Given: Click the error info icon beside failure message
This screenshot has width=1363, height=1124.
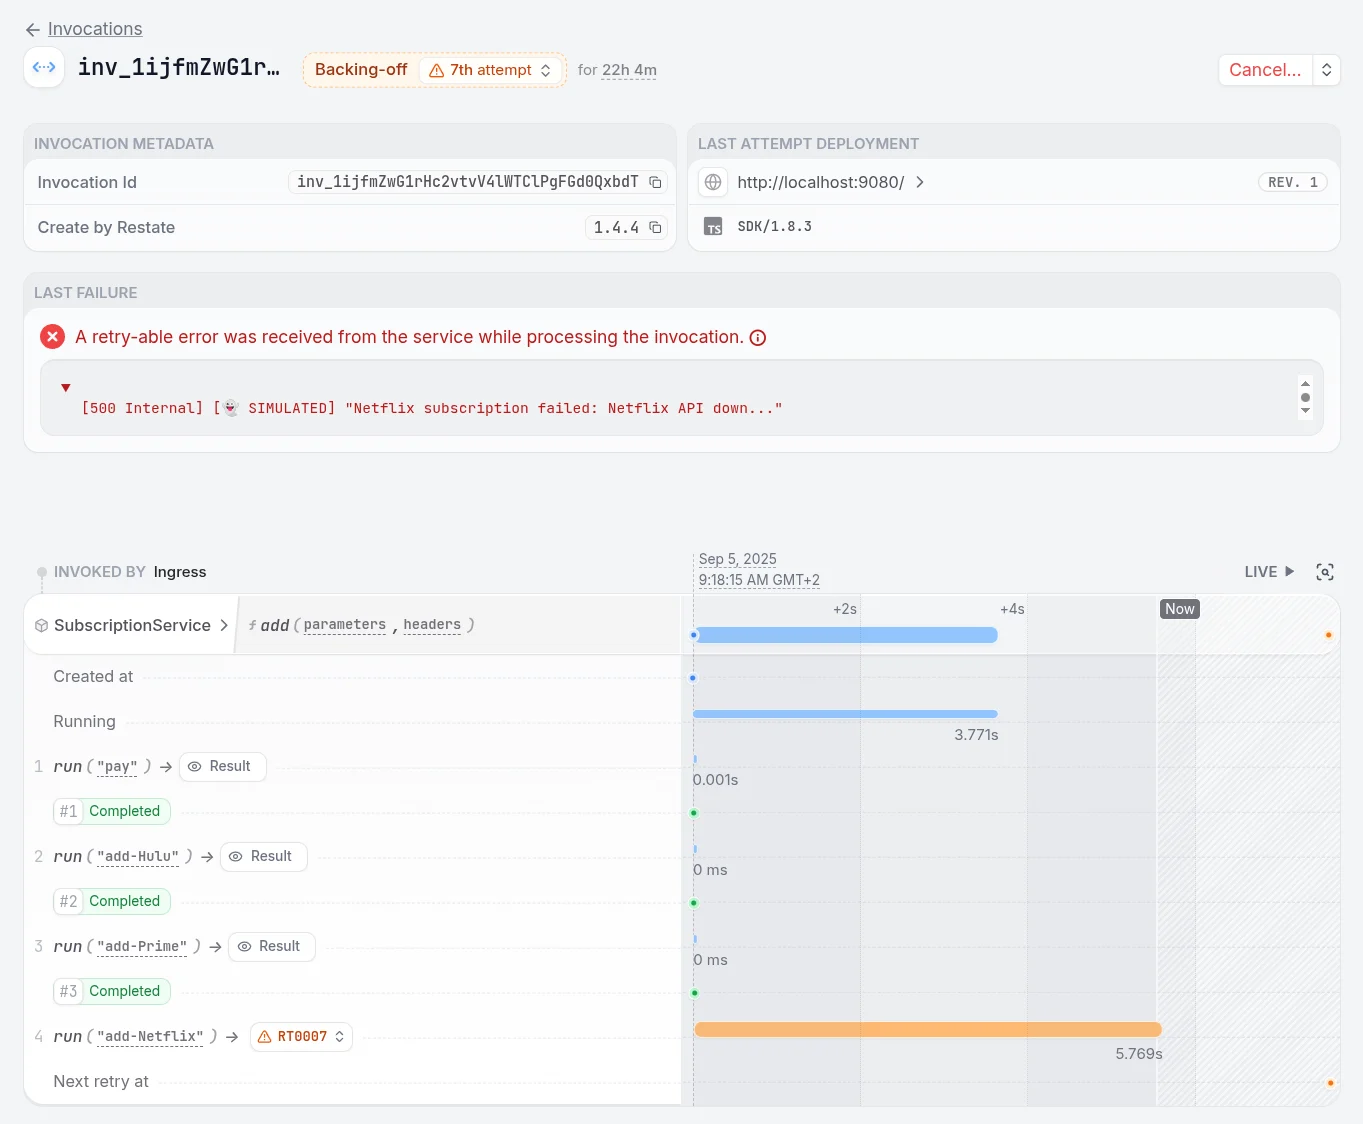Looking at the screenshot, I should pyautogui.click(x=758, y=338).
